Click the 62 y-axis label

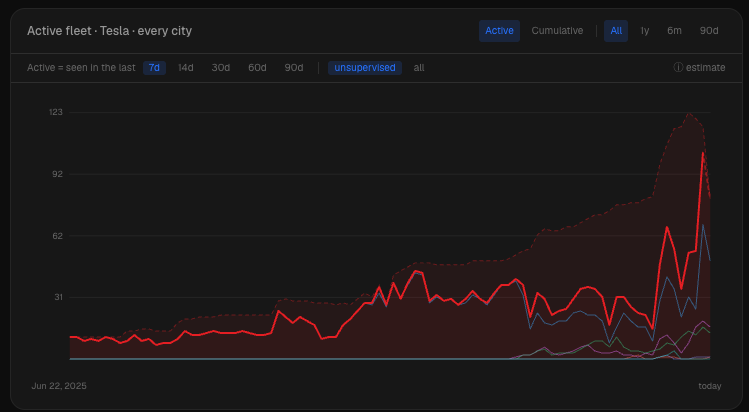click(57, 236)
